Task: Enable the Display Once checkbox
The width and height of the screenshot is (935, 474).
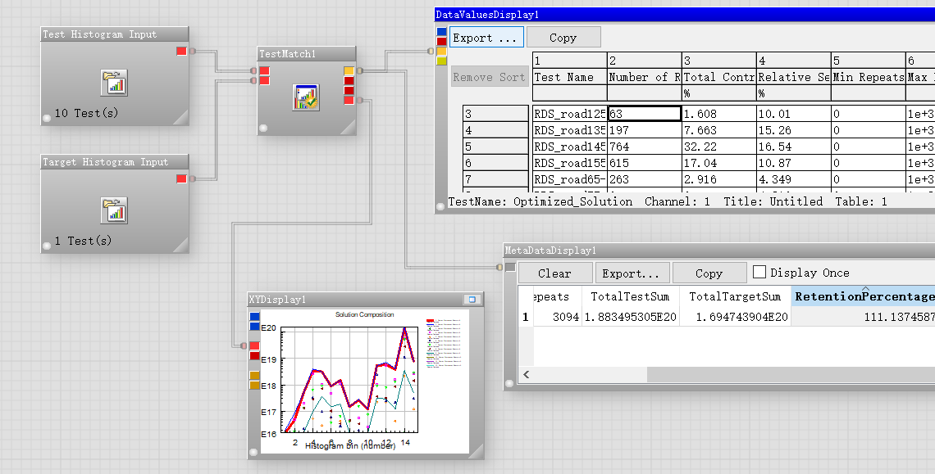Action: pos(759,272)
